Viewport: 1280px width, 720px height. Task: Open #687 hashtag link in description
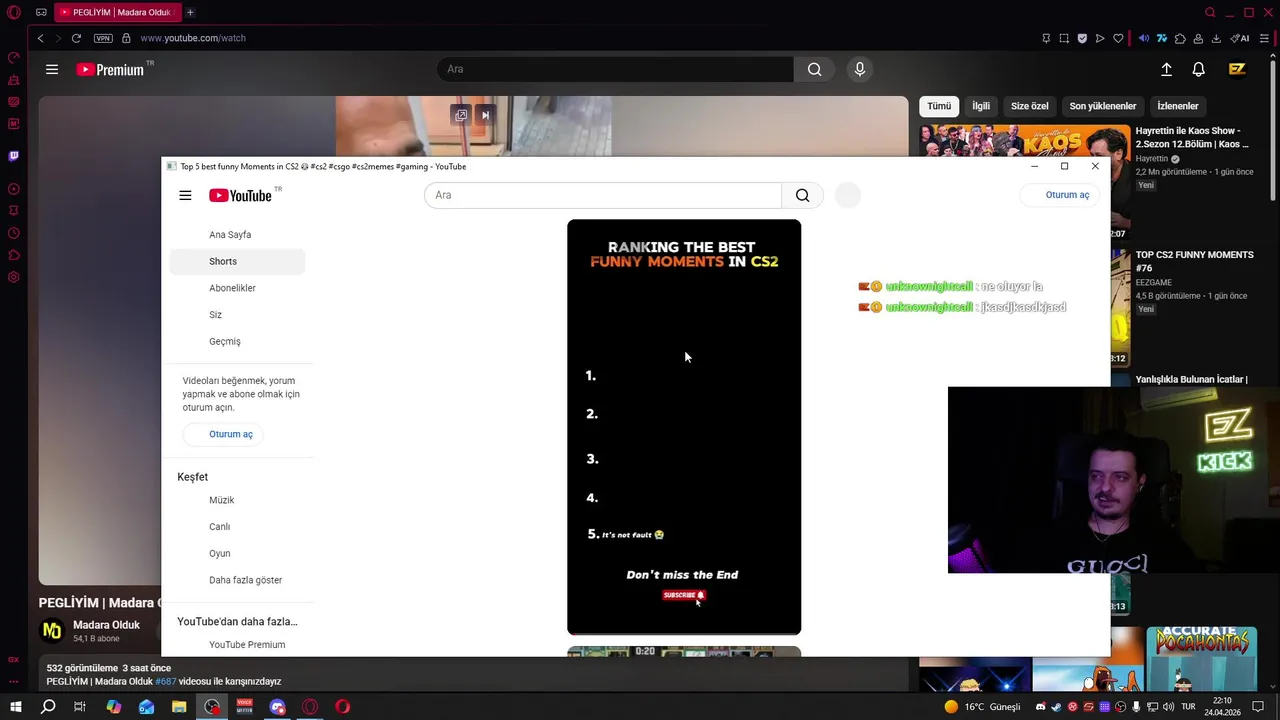point(165,682)
